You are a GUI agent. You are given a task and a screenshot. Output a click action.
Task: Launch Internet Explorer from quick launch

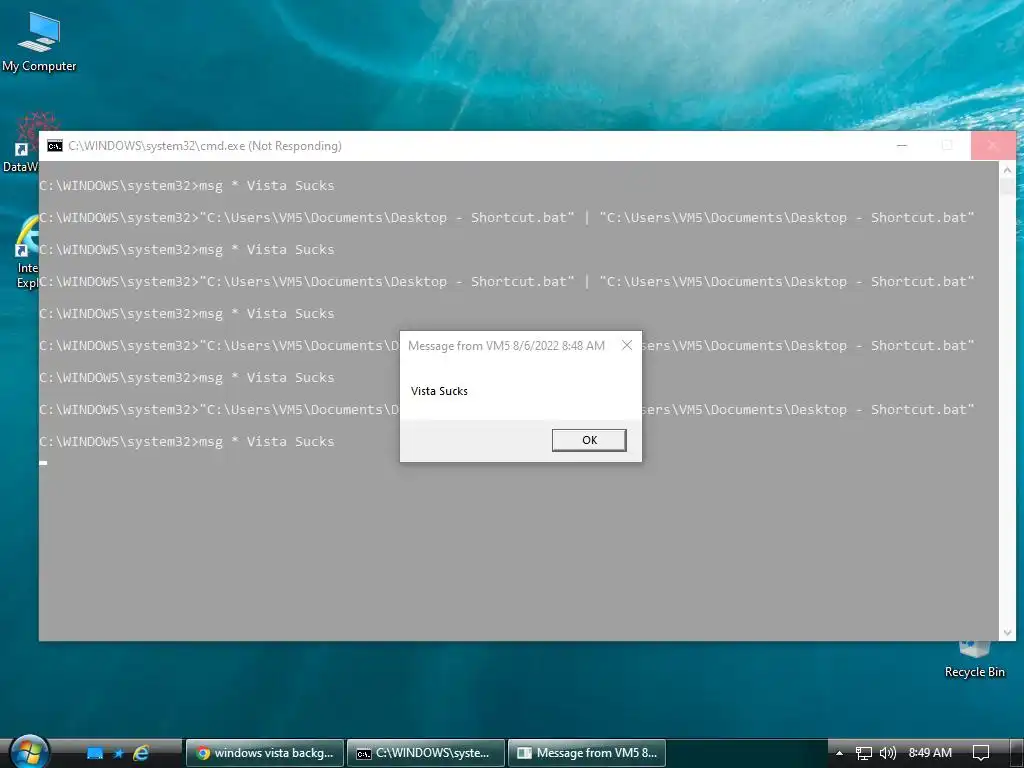141,753
